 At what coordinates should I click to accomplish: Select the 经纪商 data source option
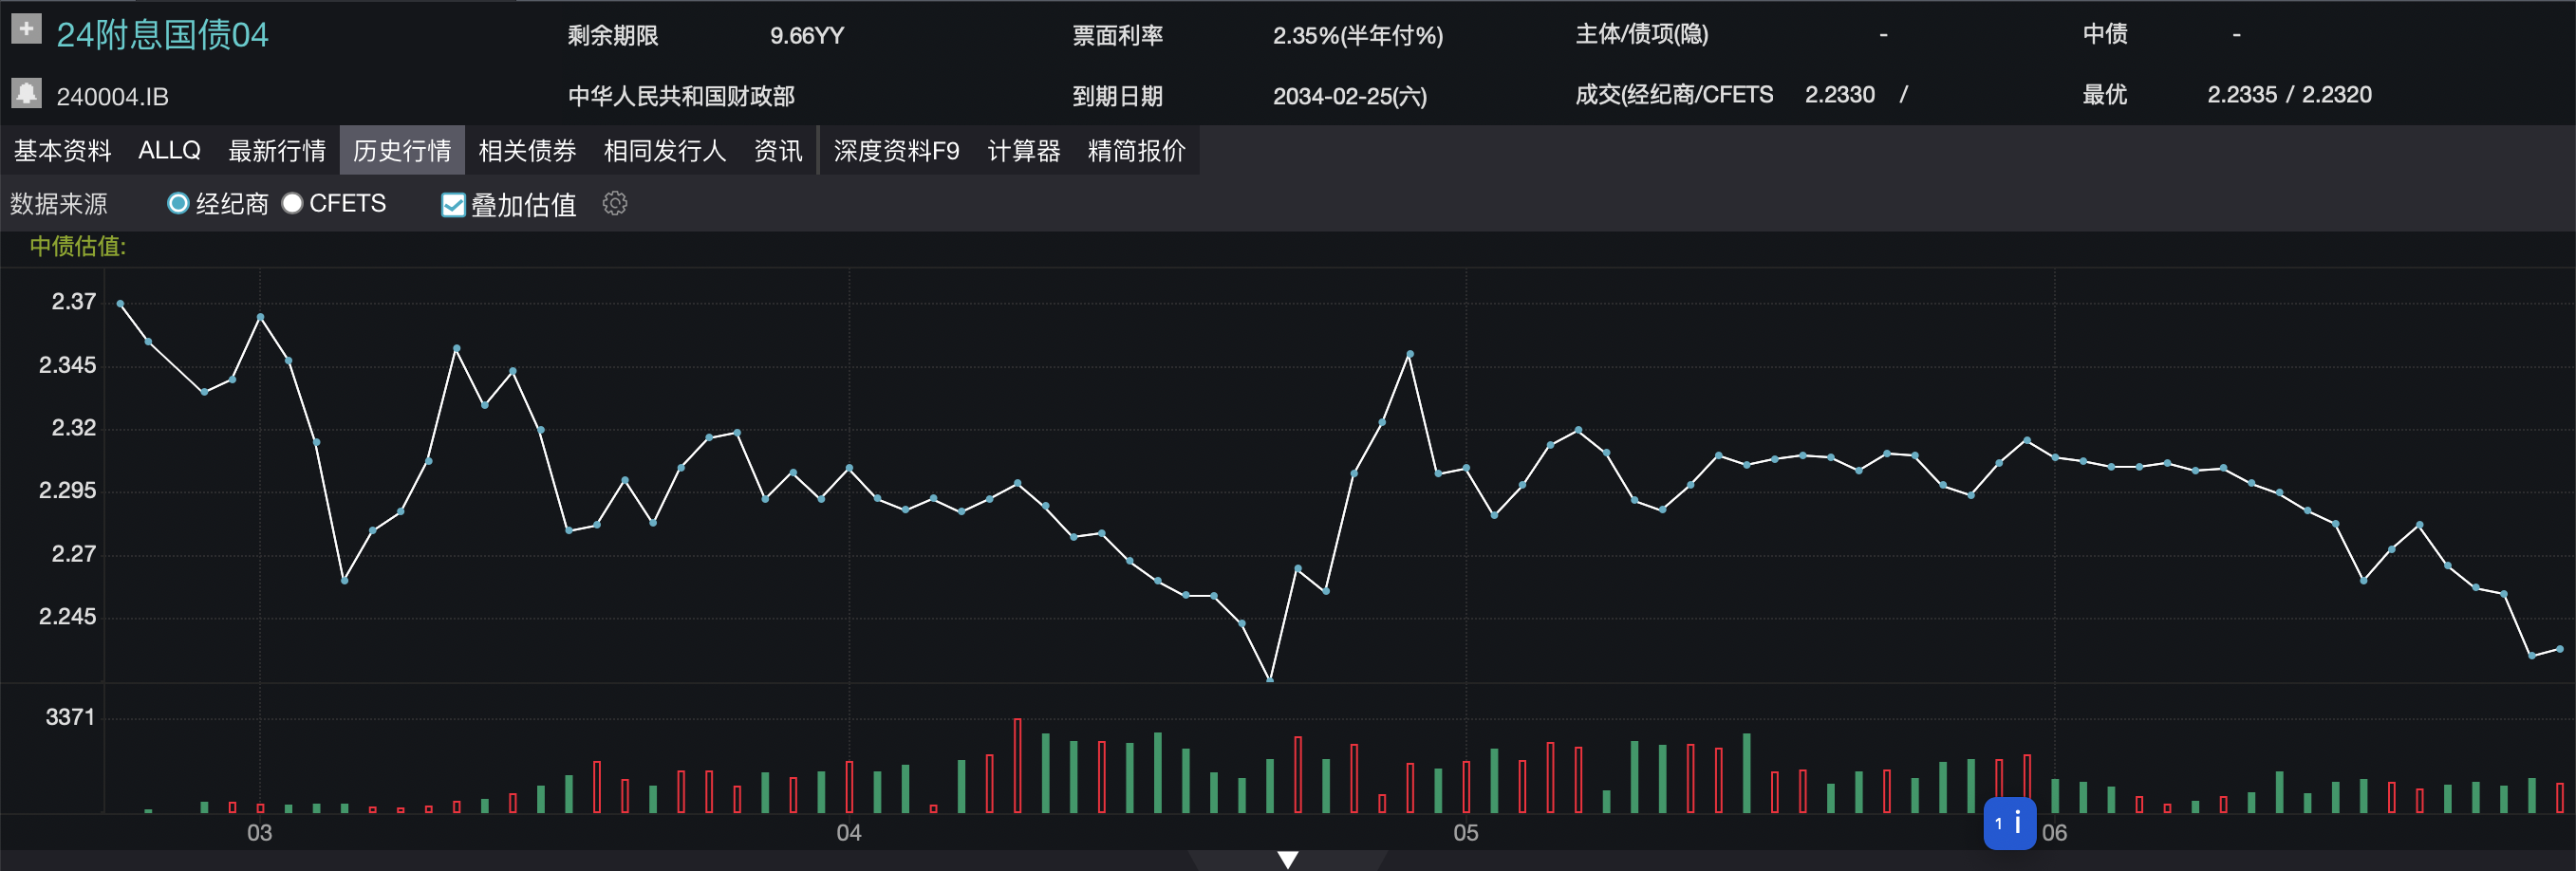(179, 204)
